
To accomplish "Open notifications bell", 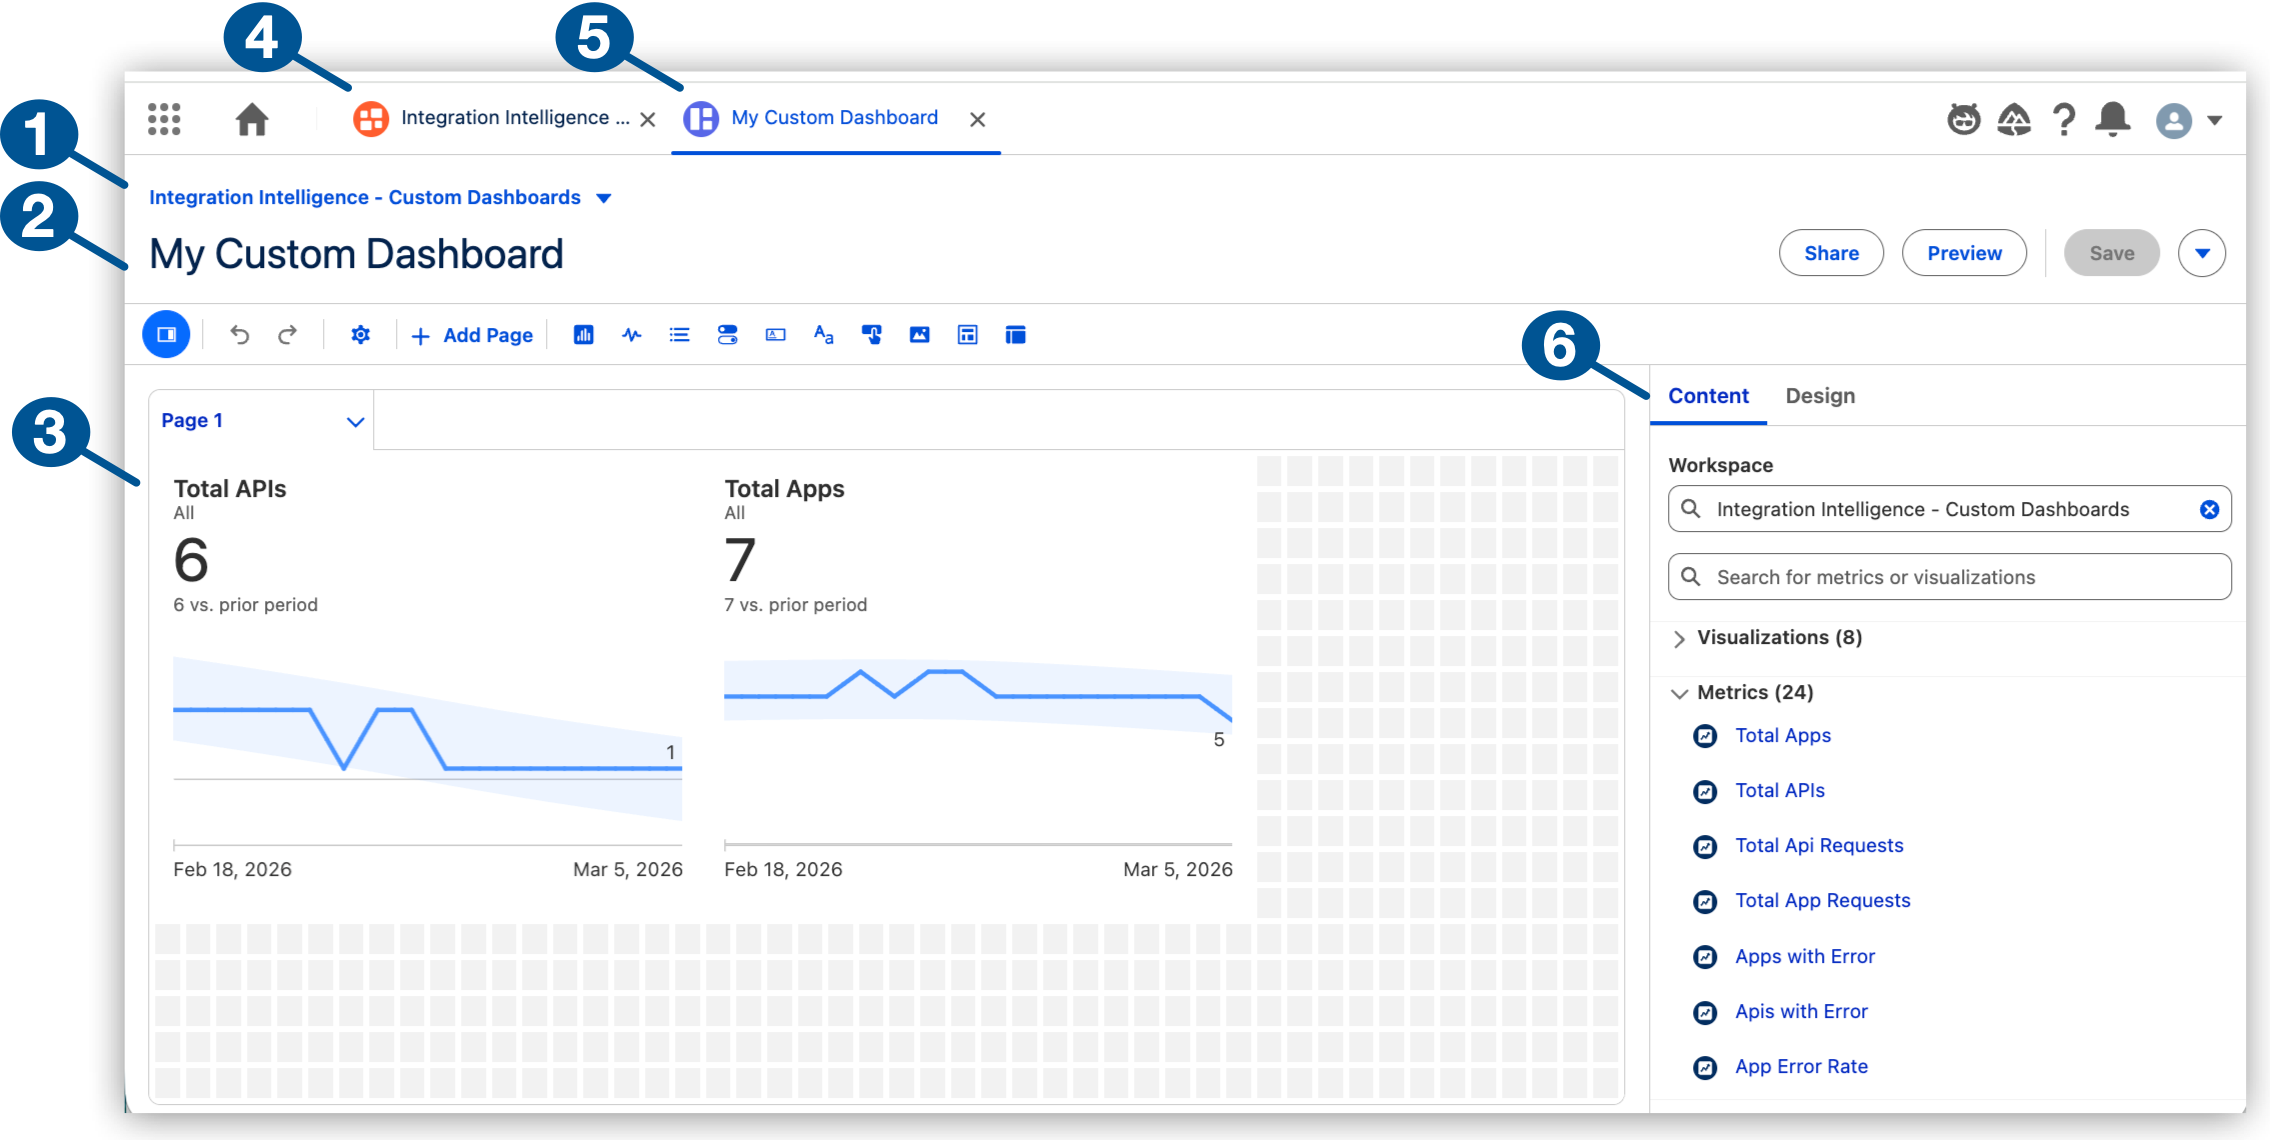I will (x=2112, y=119).
